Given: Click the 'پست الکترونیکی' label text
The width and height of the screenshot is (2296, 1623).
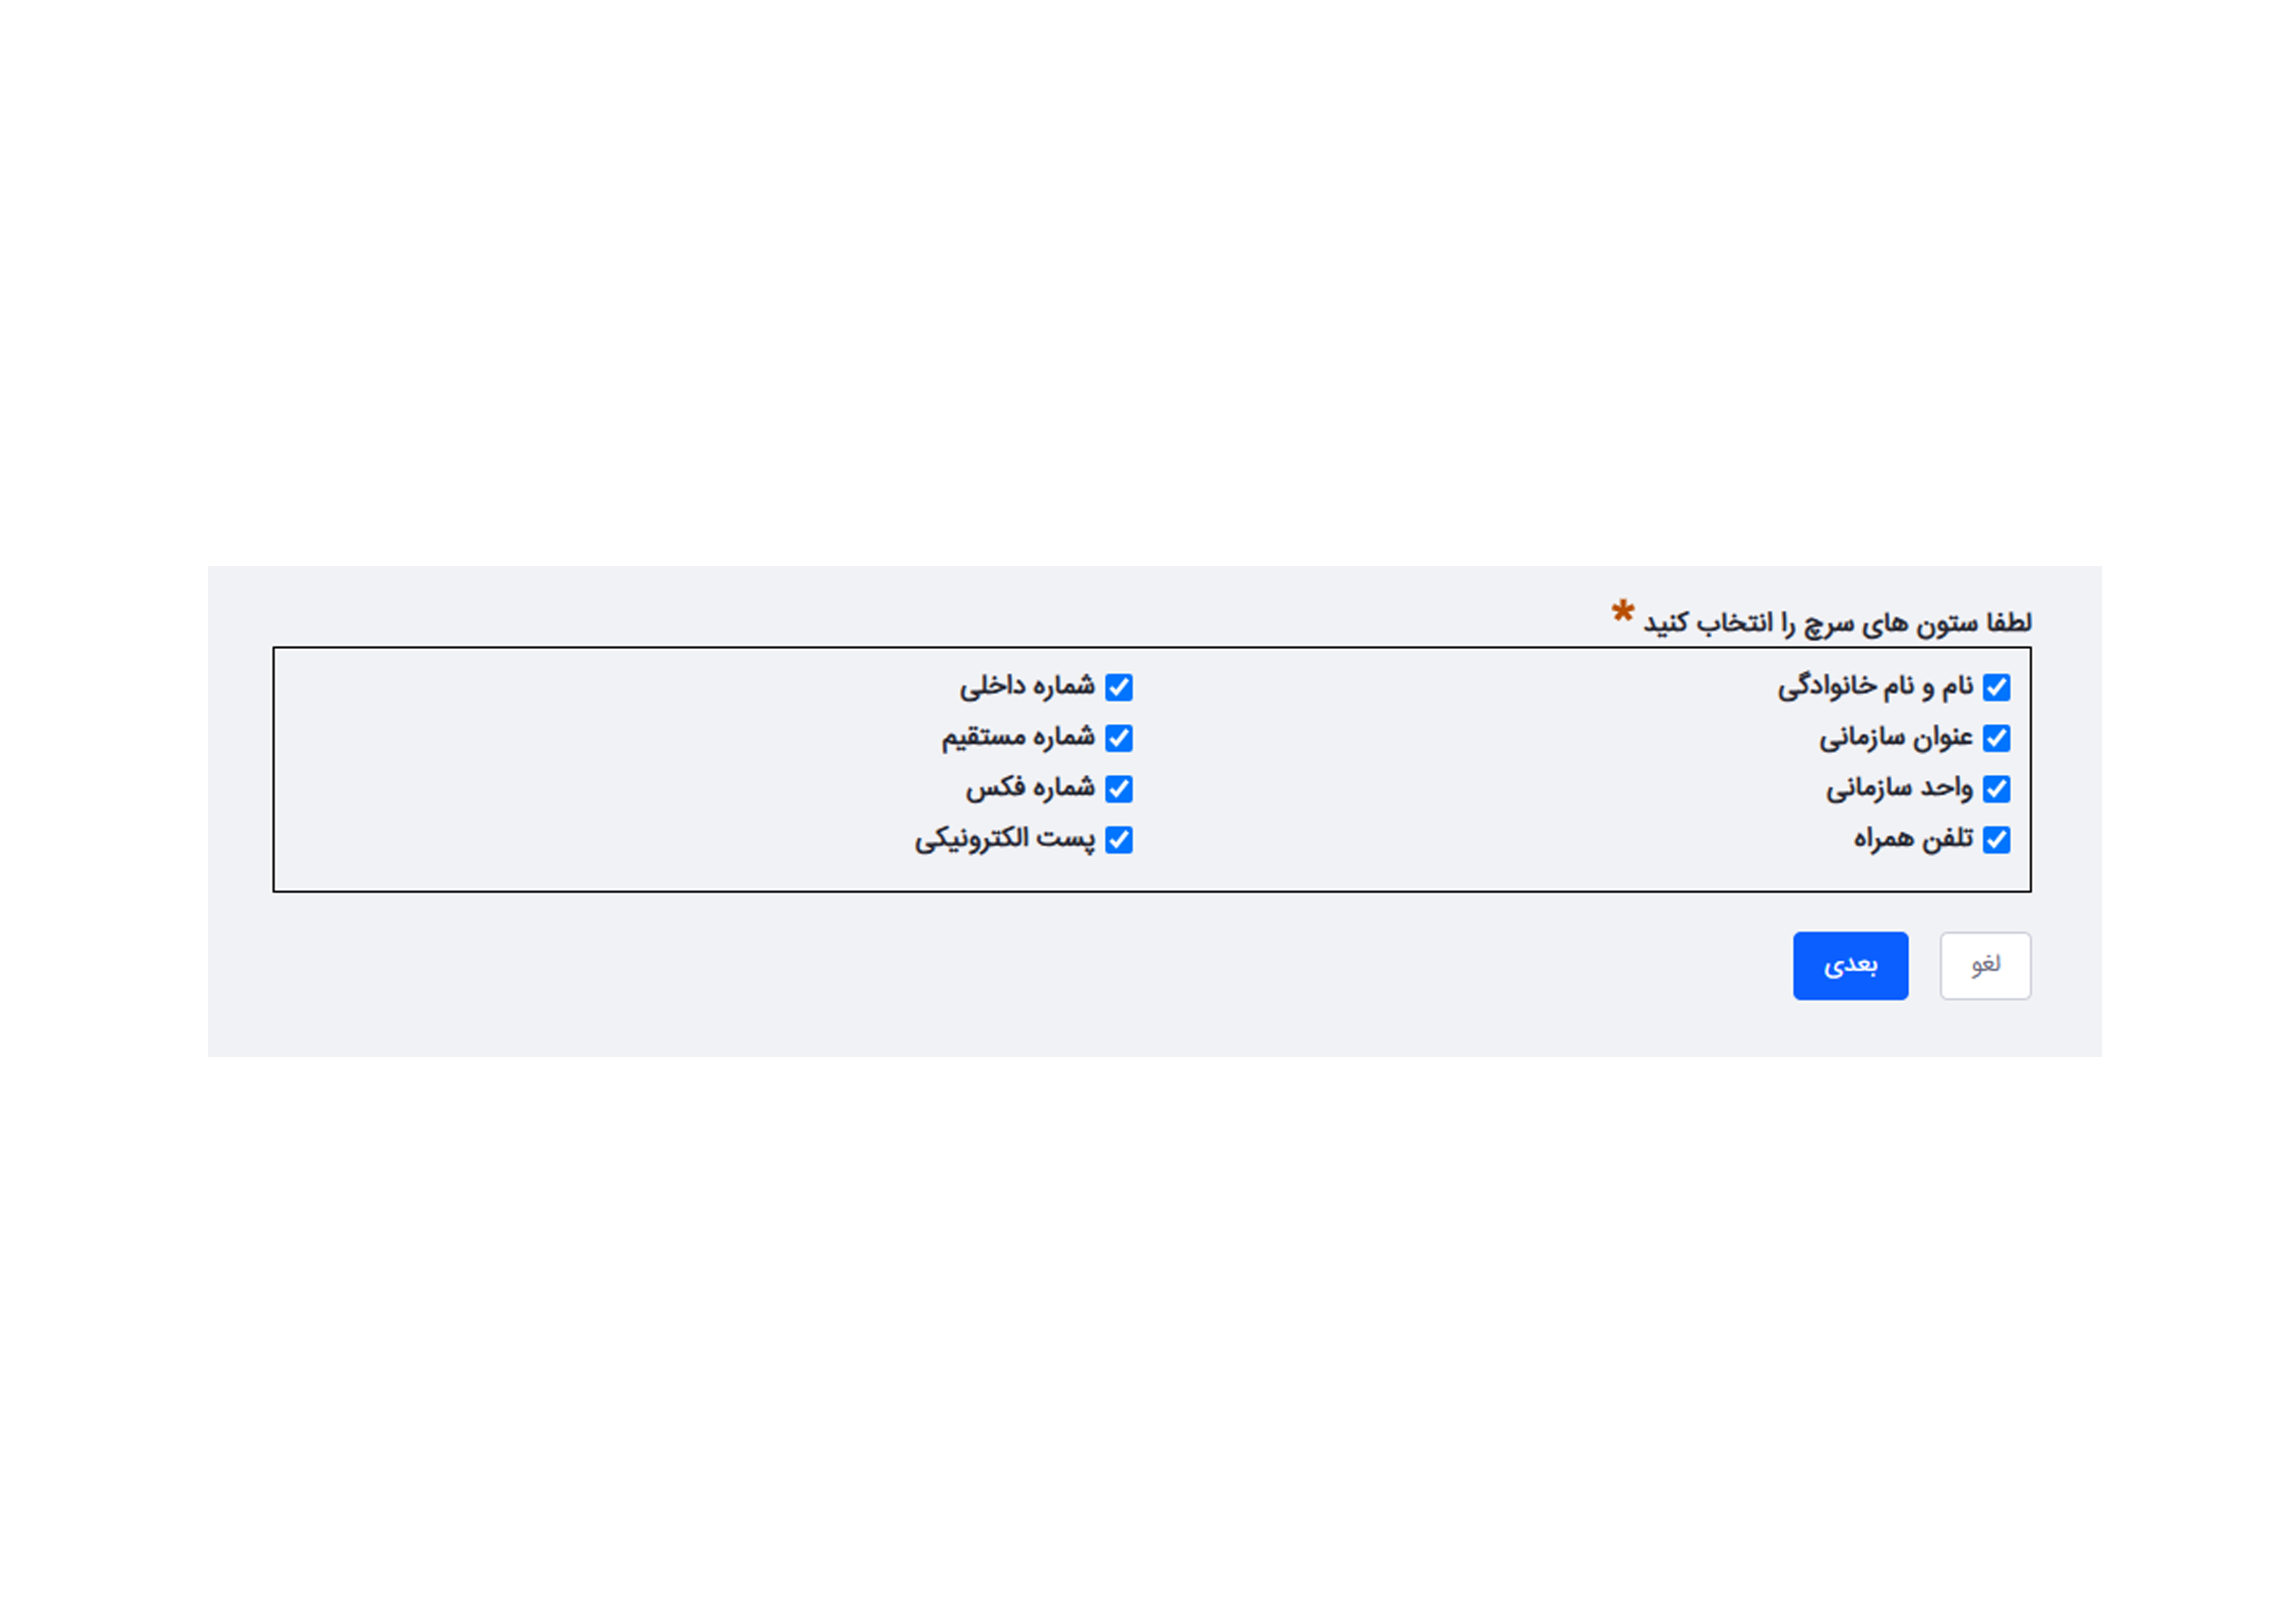Looking at the screenshot, I should (1005, 840).
